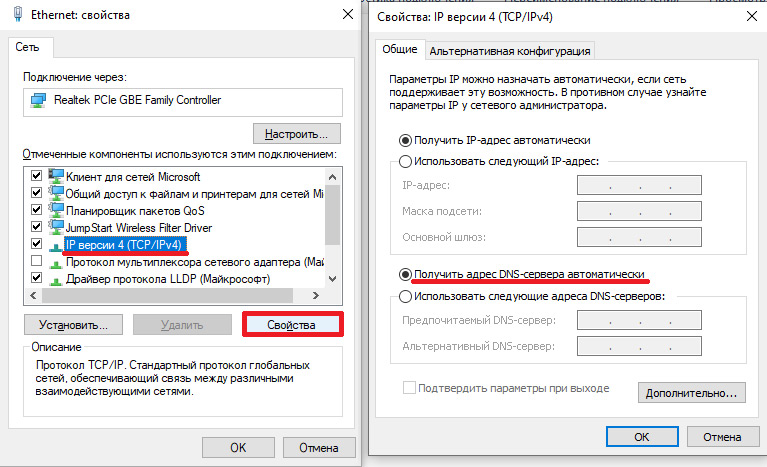Select Использовать следующие адреса DNS-серверов

click(405, 296)
